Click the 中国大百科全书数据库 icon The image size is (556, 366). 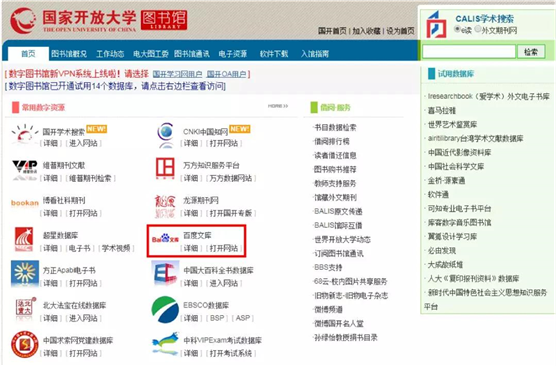coord(165,273)
